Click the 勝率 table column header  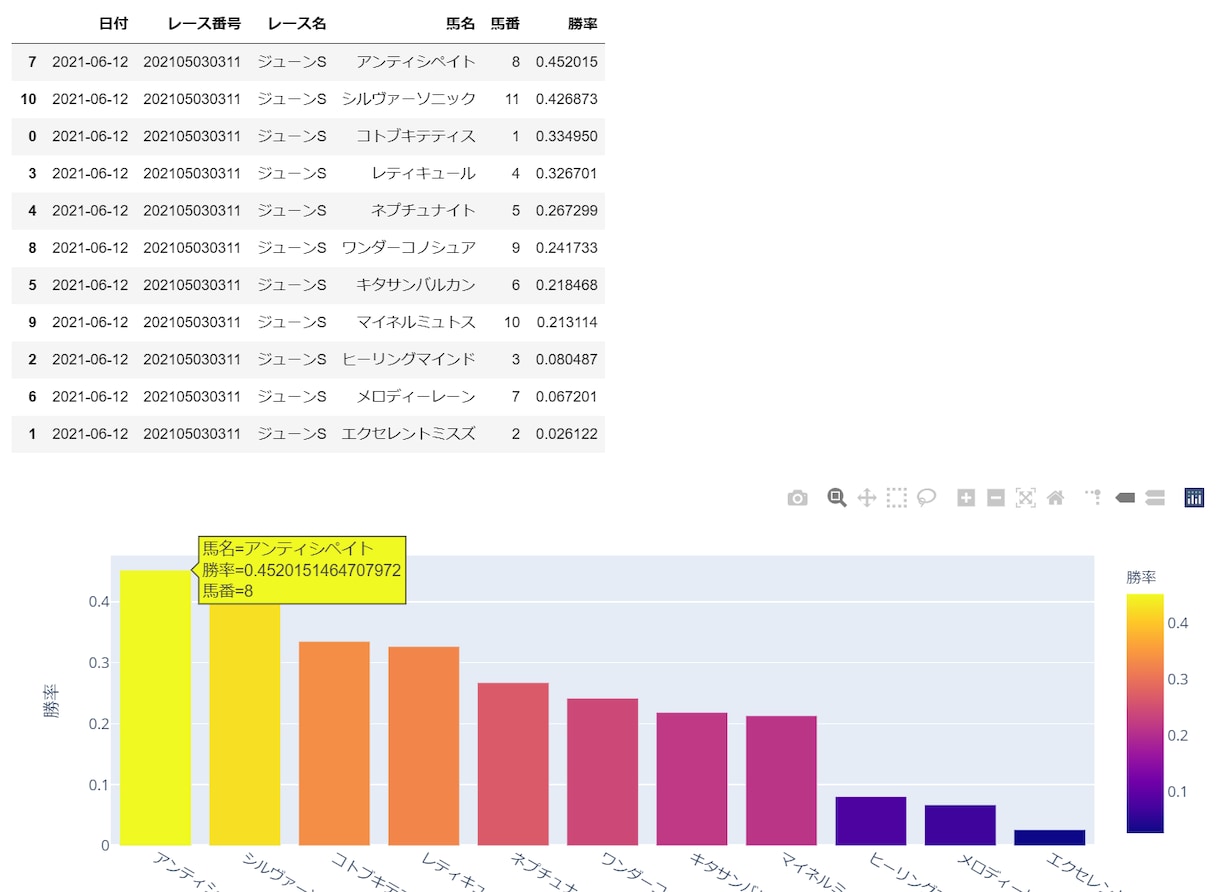tap(582, 23)
